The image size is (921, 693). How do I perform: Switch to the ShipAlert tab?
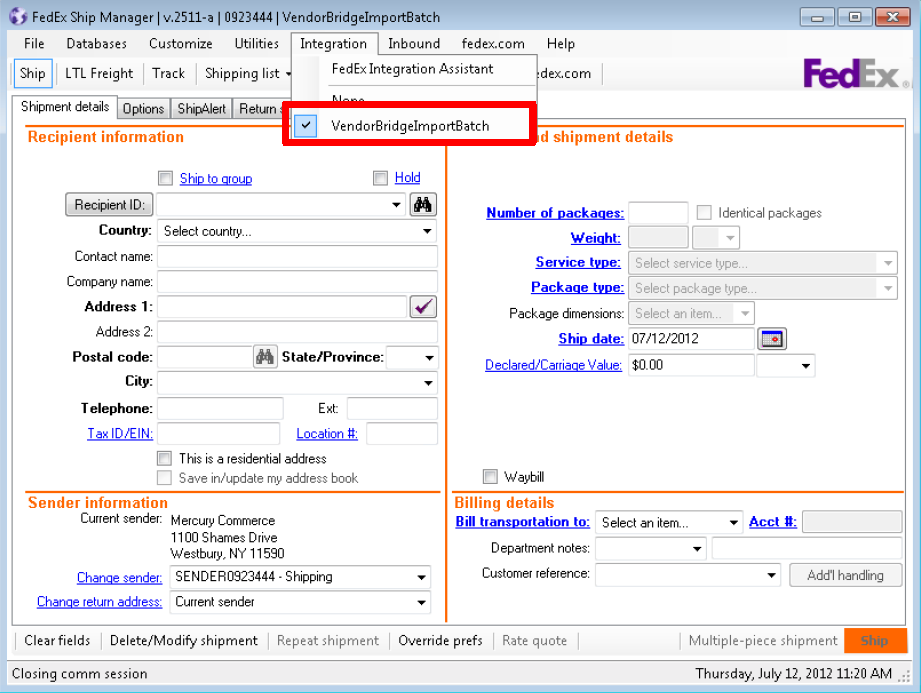tap(201, 109)
